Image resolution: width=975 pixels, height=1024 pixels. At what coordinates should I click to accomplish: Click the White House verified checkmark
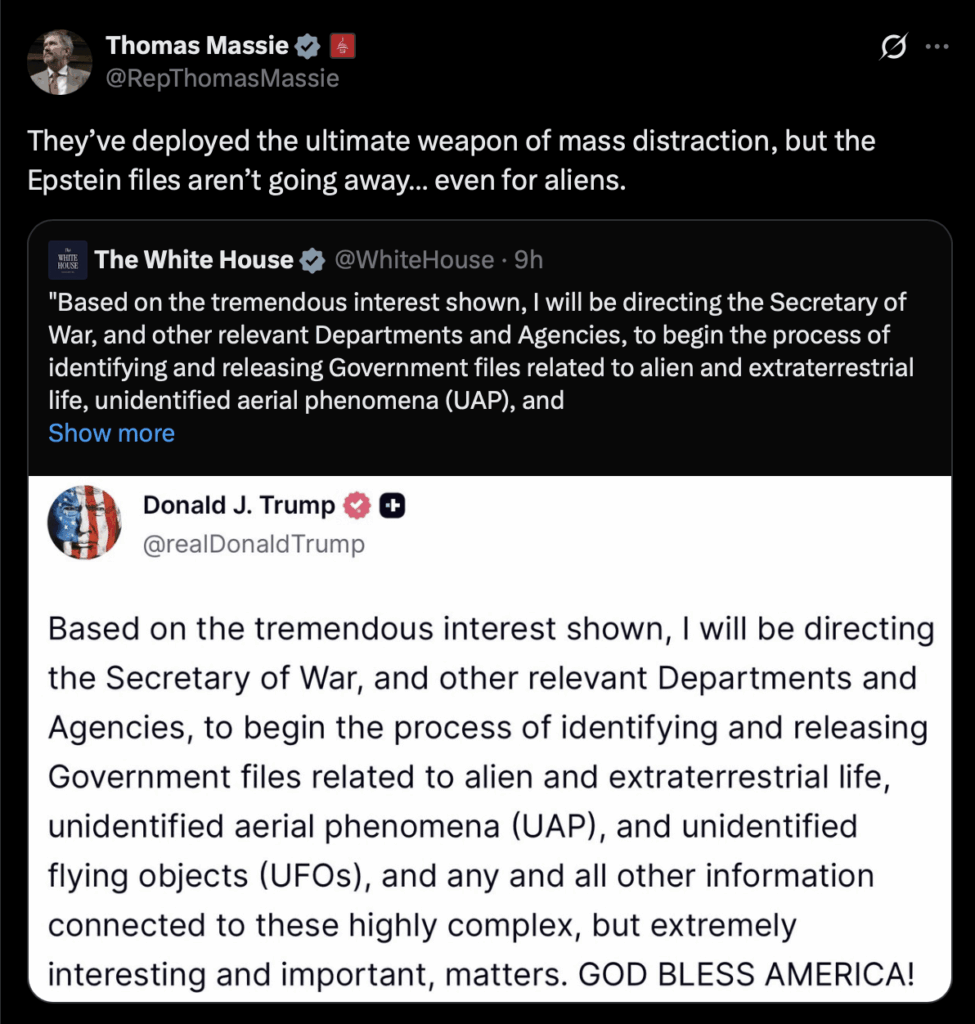(313, 260)
